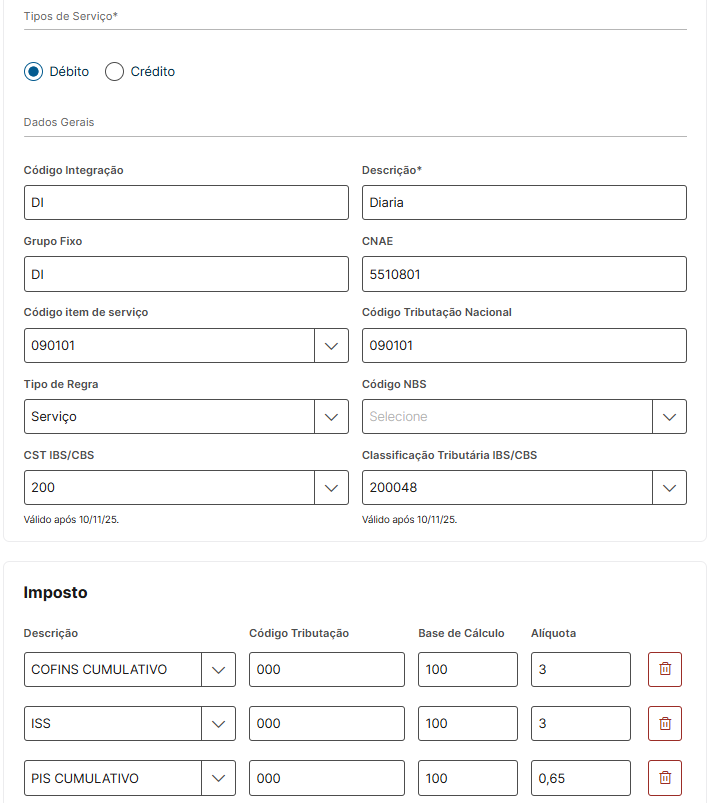Screen dimensions: 712x803
Task: Open the PIS CUMULATIVO description dropdown
Action: (218, 778)
